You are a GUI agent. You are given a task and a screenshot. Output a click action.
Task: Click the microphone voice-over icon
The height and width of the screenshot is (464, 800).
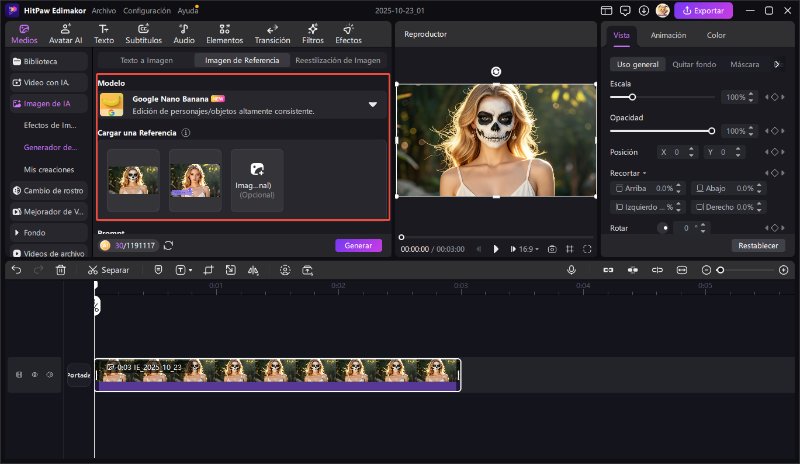(571, 270)
